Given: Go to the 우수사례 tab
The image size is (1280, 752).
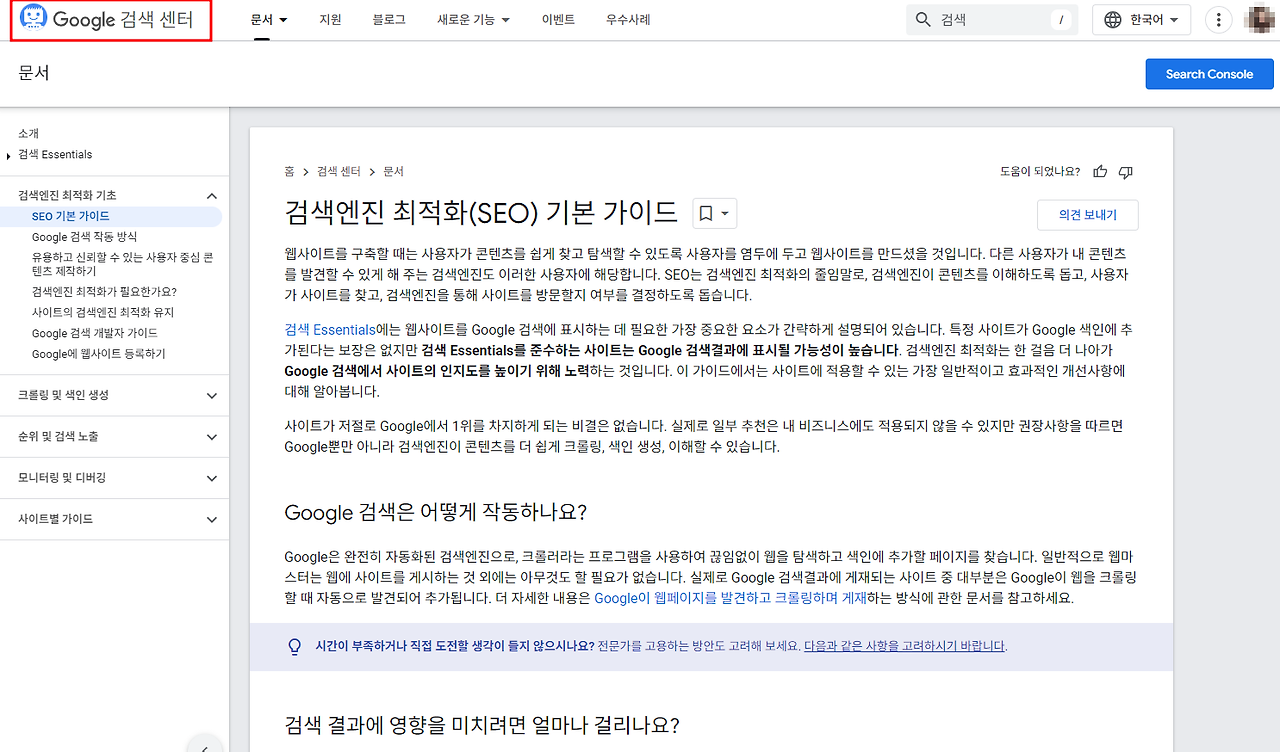Looking at the screenshot, I should click(628, 19).
